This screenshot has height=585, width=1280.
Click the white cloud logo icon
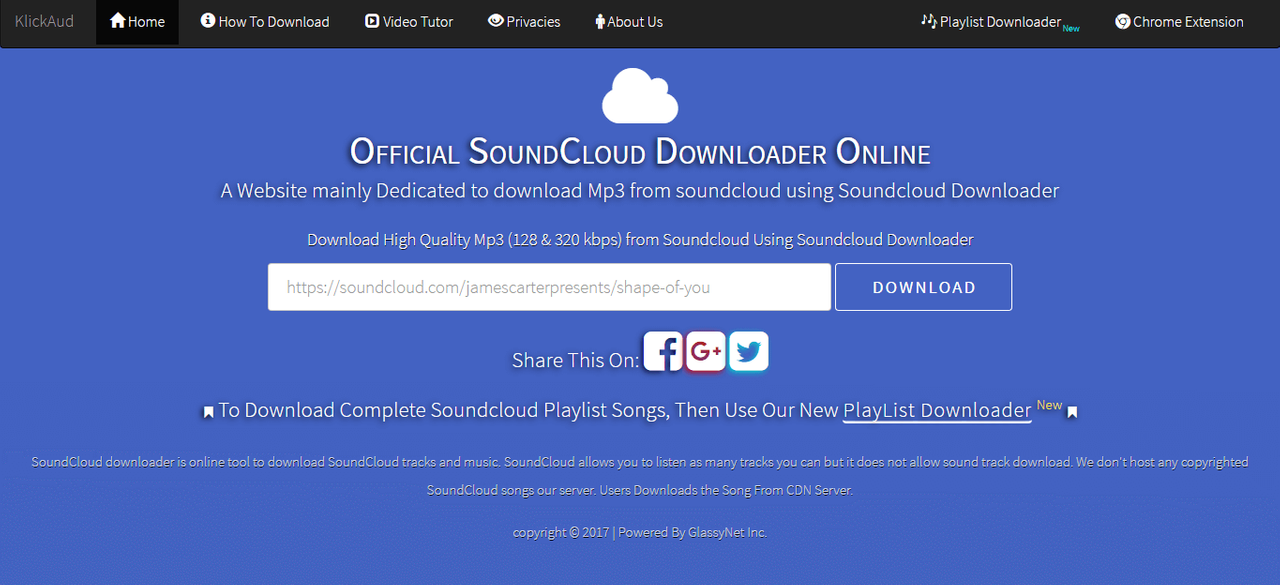pos(640,96)
